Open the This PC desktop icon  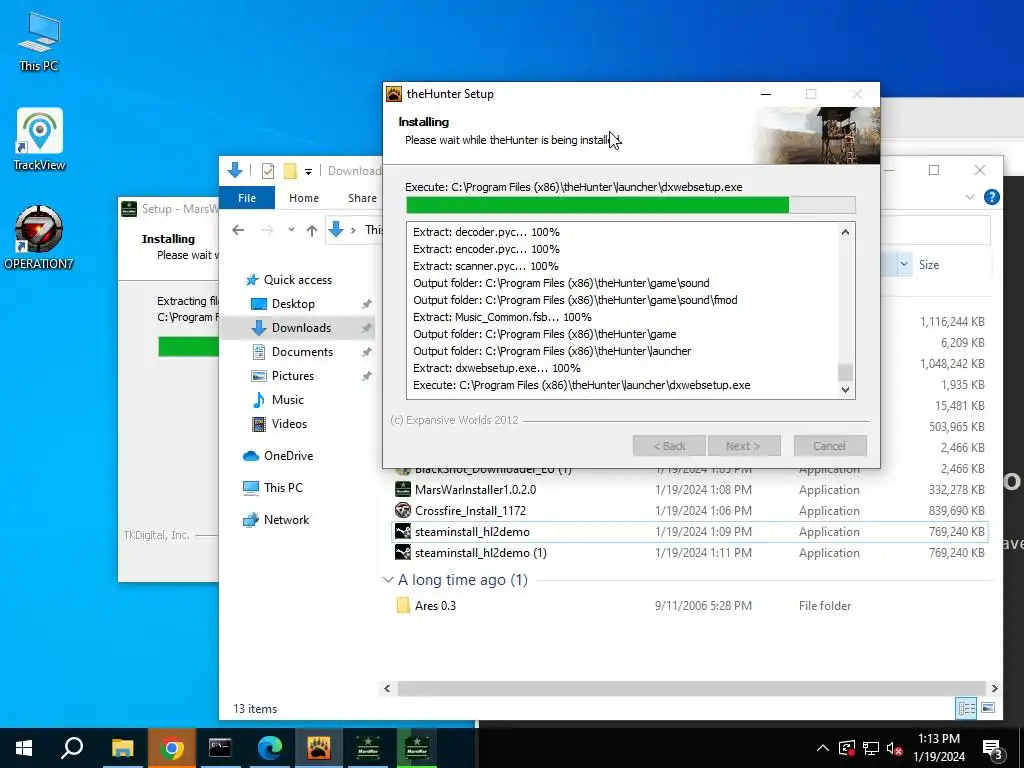coord(39,40)
